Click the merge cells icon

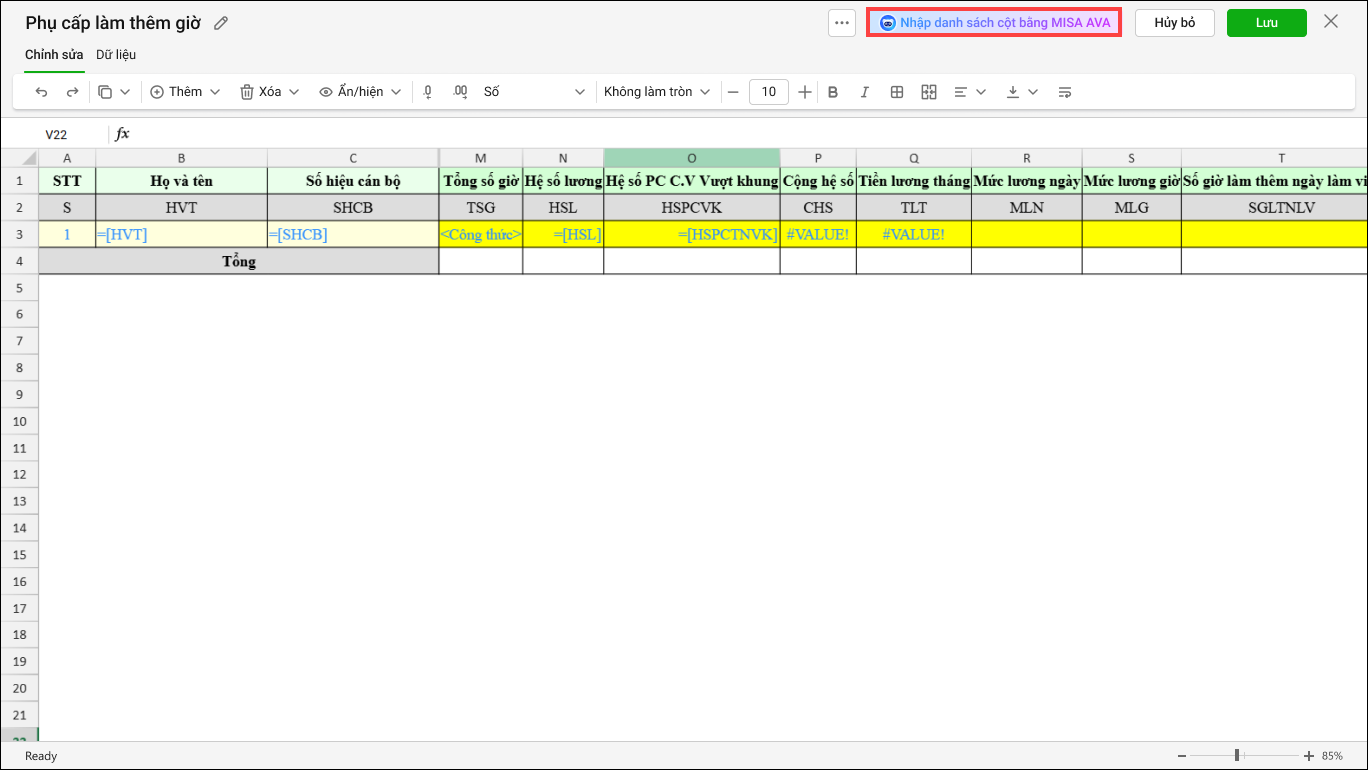929,92
